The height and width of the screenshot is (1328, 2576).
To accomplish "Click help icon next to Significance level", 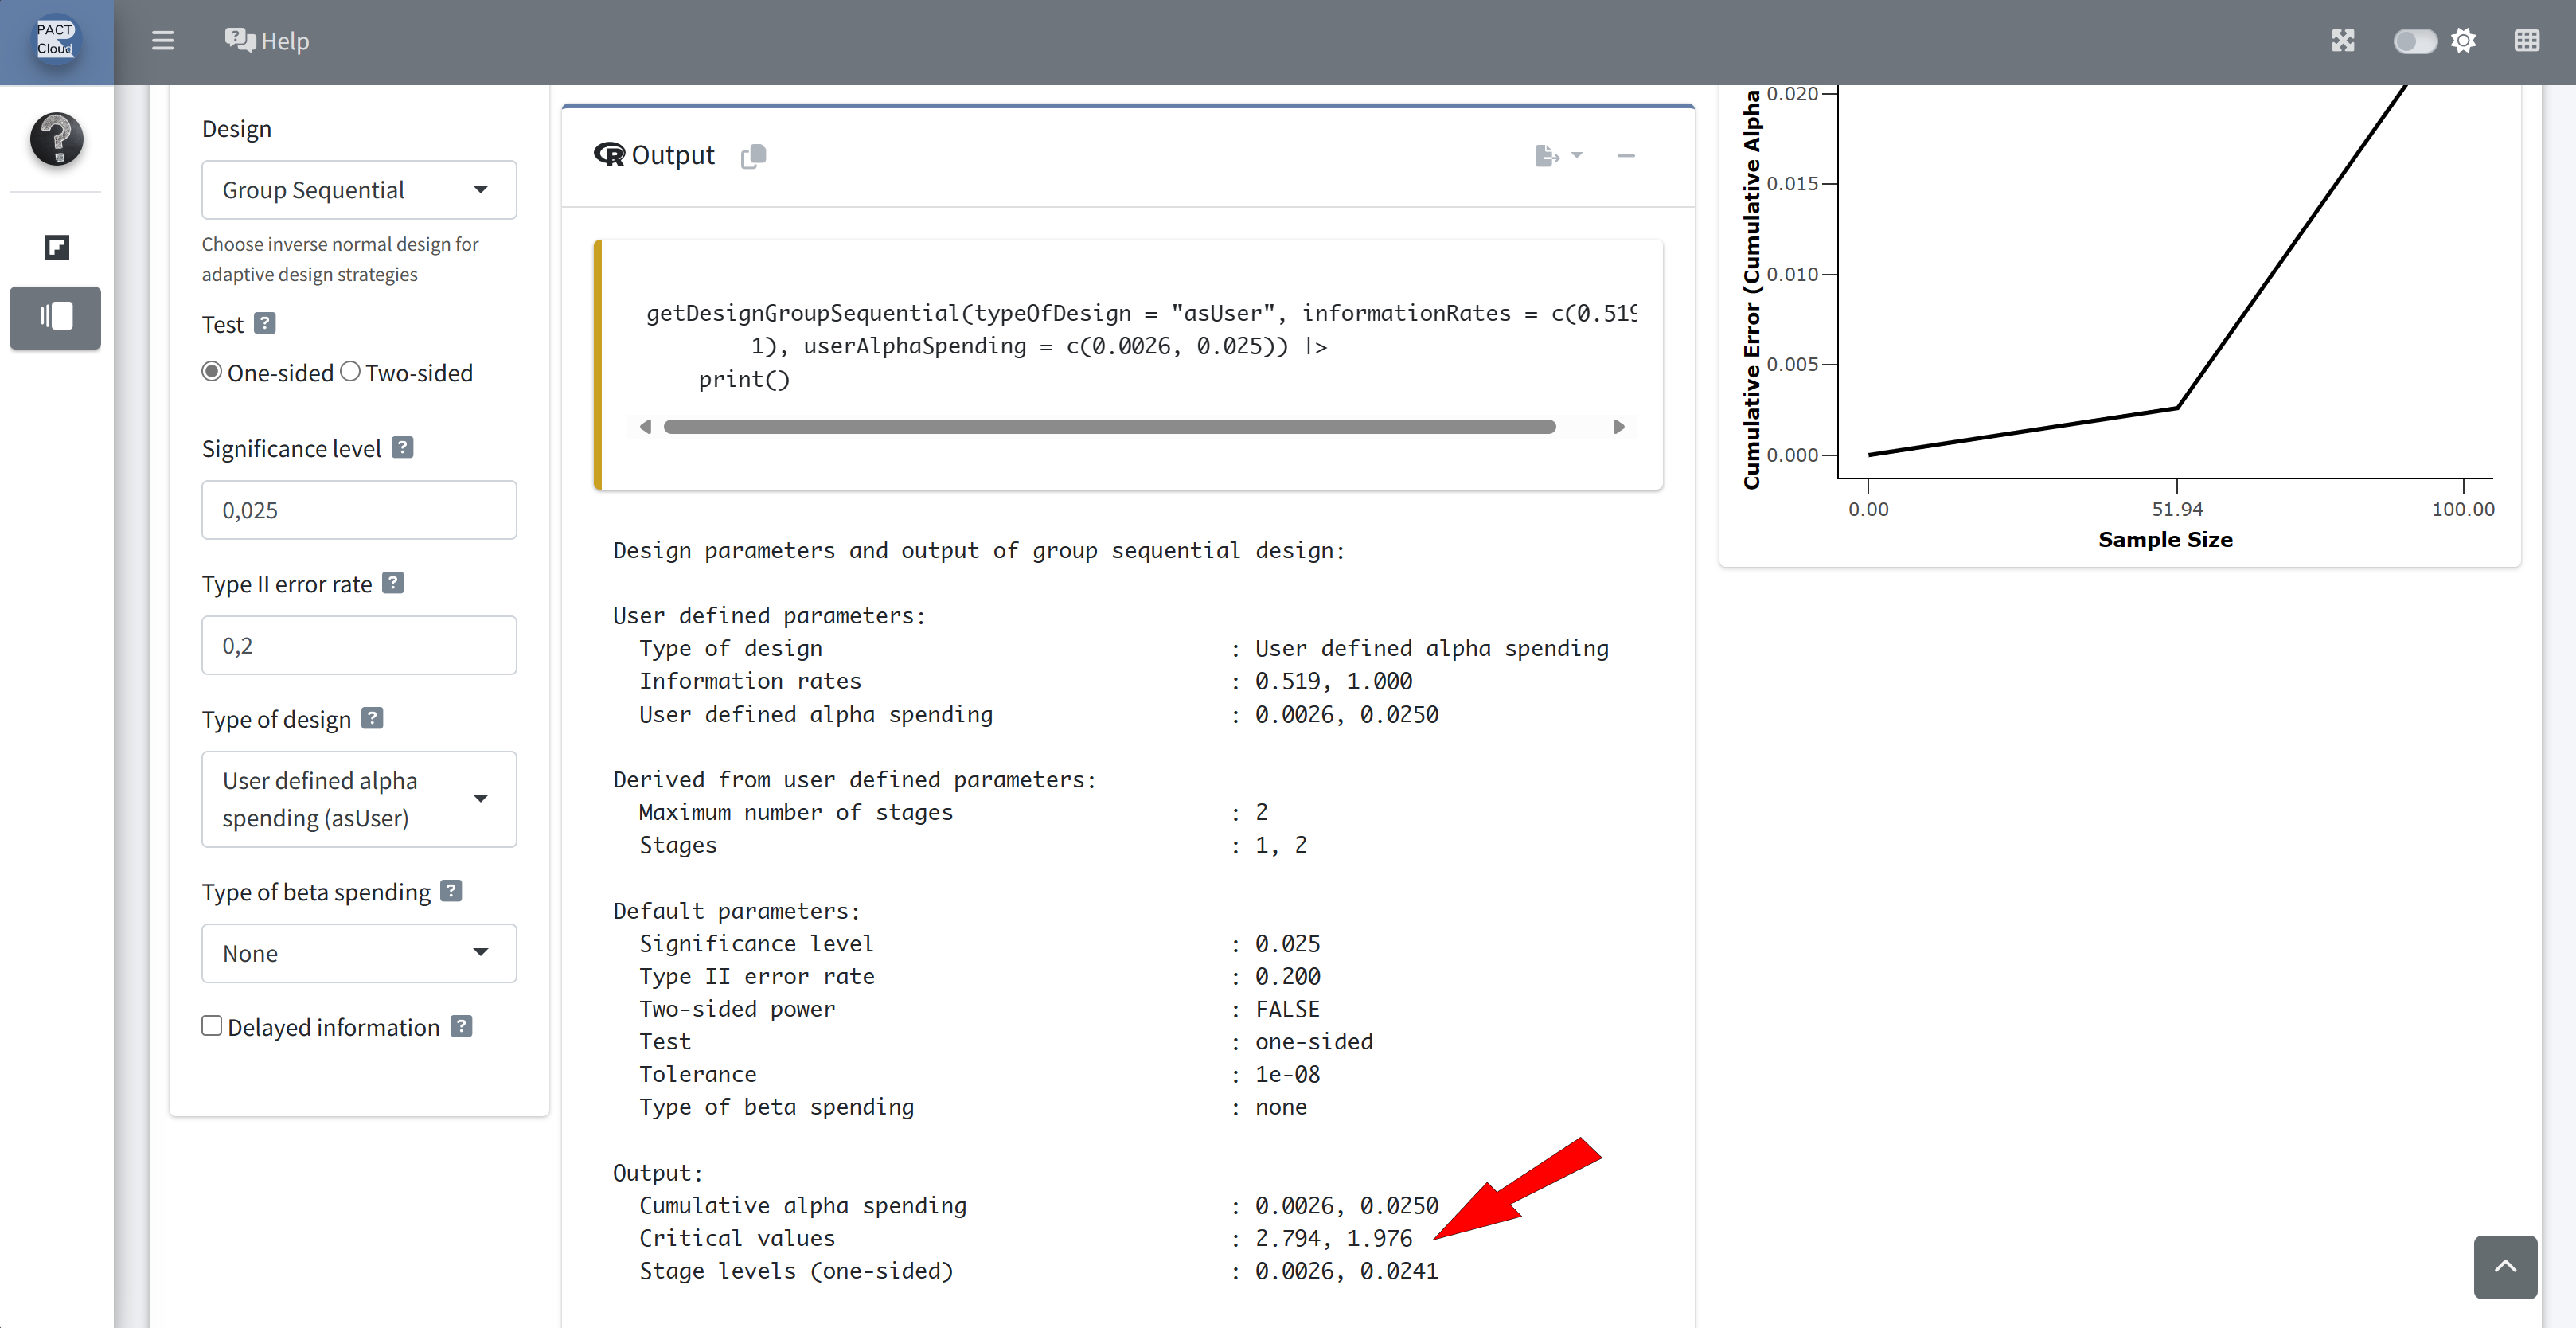I will pyautogui.click(x=402, y=447).
